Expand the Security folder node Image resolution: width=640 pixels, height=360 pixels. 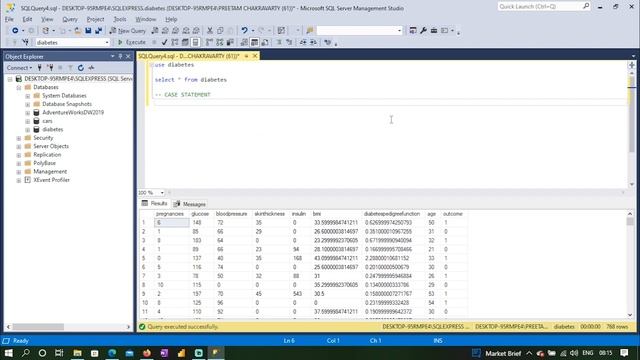pos(19,138)
